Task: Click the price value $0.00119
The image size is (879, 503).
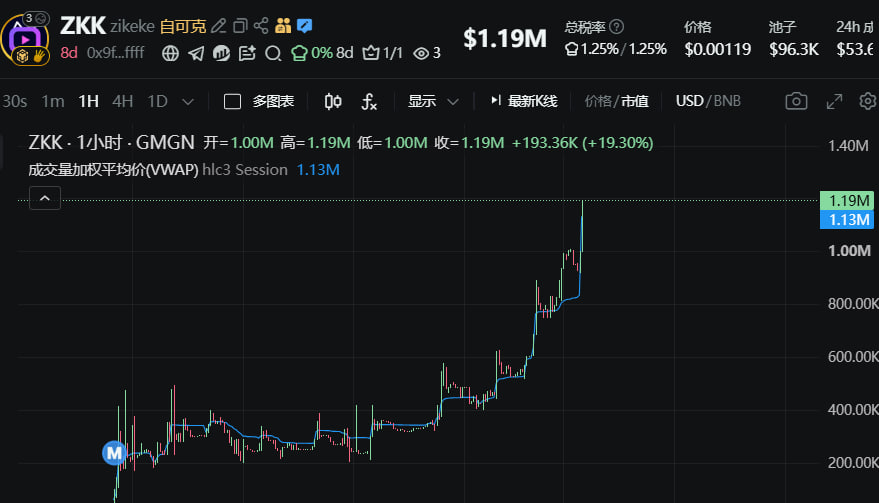Action: pos(718,49)
